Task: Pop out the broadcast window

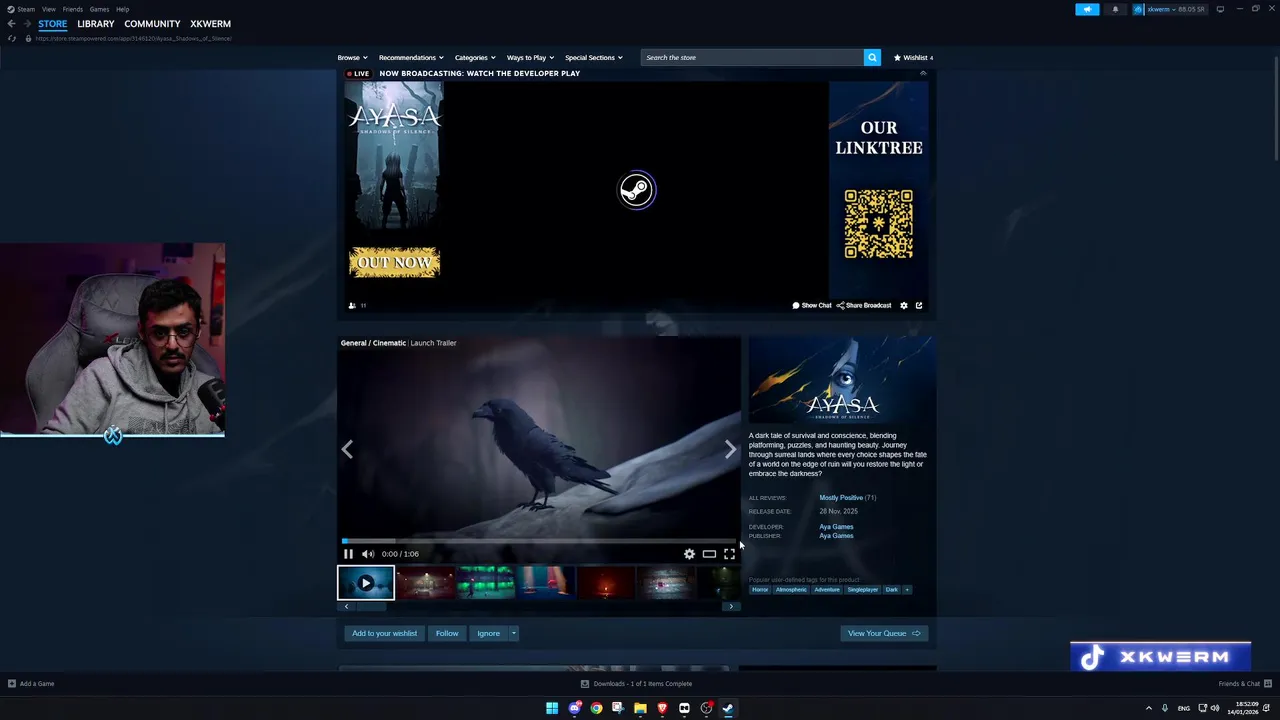Action: point(919,306)
